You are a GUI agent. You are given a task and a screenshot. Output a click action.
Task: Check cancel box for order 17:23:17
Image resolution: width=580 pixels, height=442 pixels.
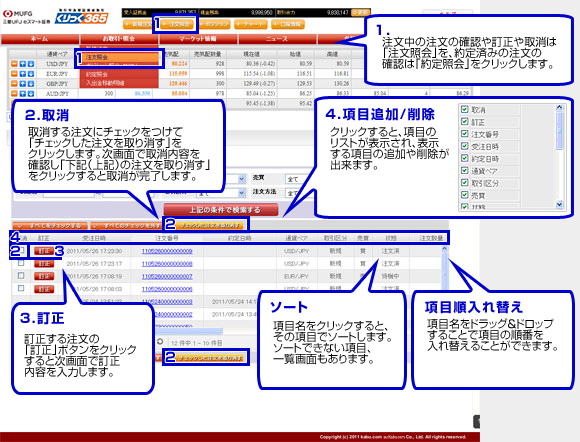[21, 263]
